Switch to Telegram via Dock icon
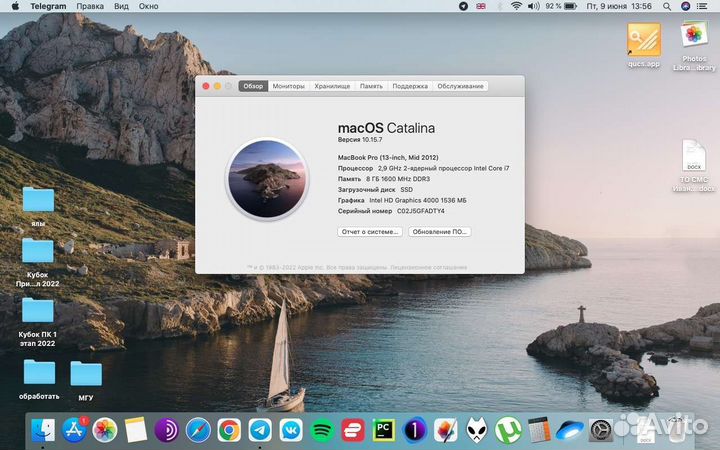The image size is (720, 450). [260, 430]
